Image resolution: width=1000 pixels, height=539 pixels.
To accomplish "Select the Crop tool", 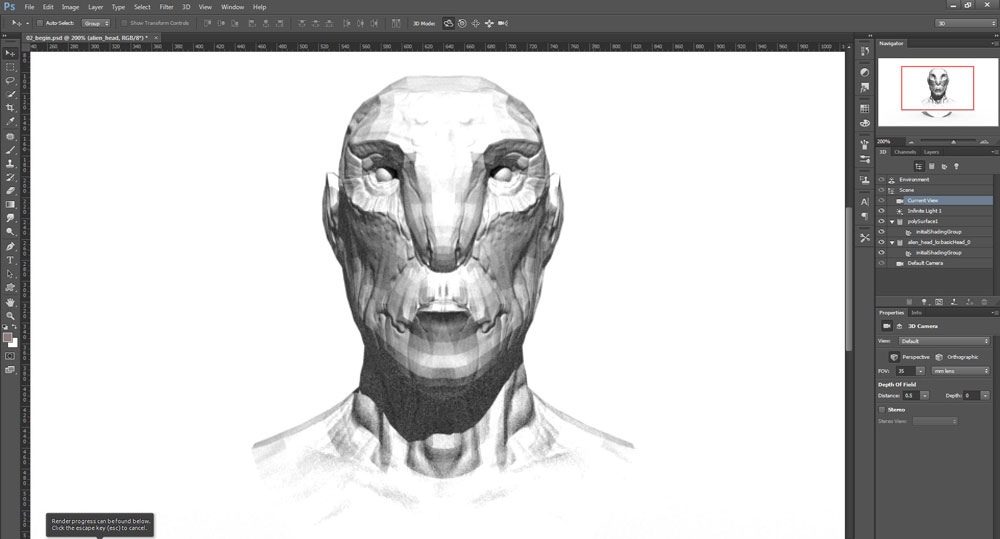I will (x=10, y=108).
